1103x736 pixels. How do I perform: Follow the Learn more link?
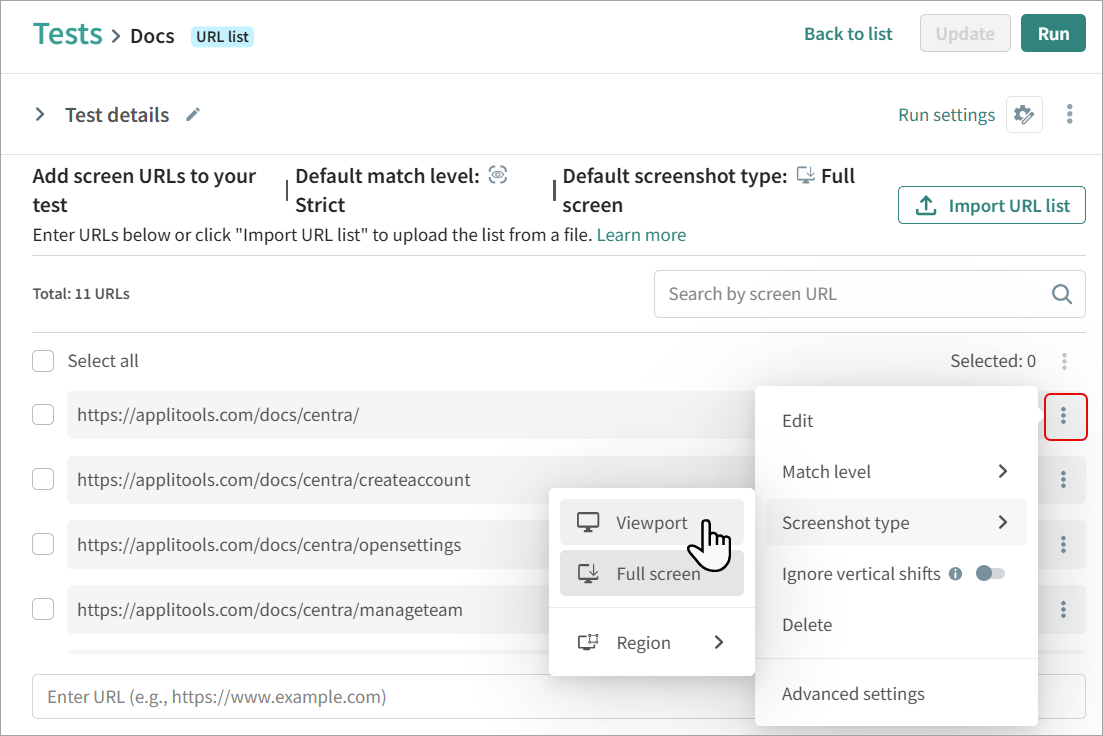click(641, 235)
